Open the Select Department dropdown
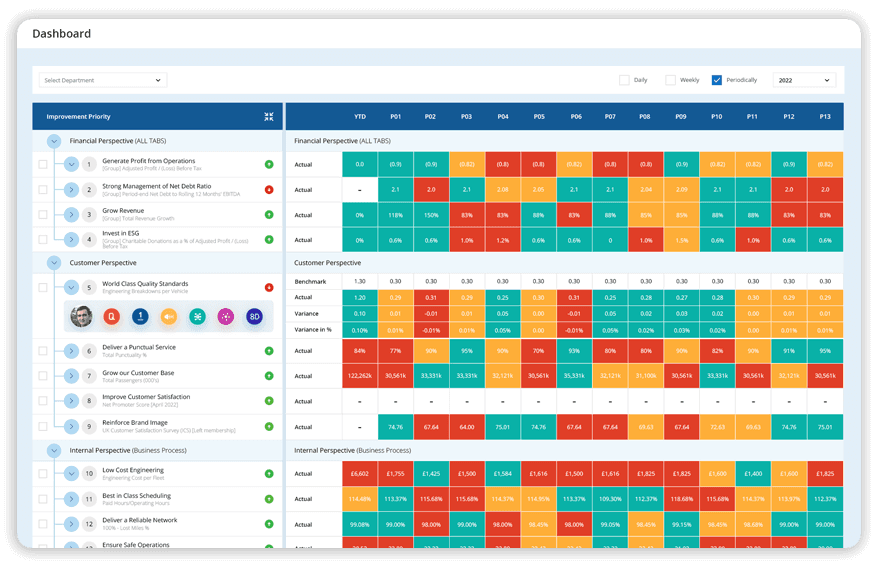The width and height of the screenshot is (878, 566). [103, 80]
